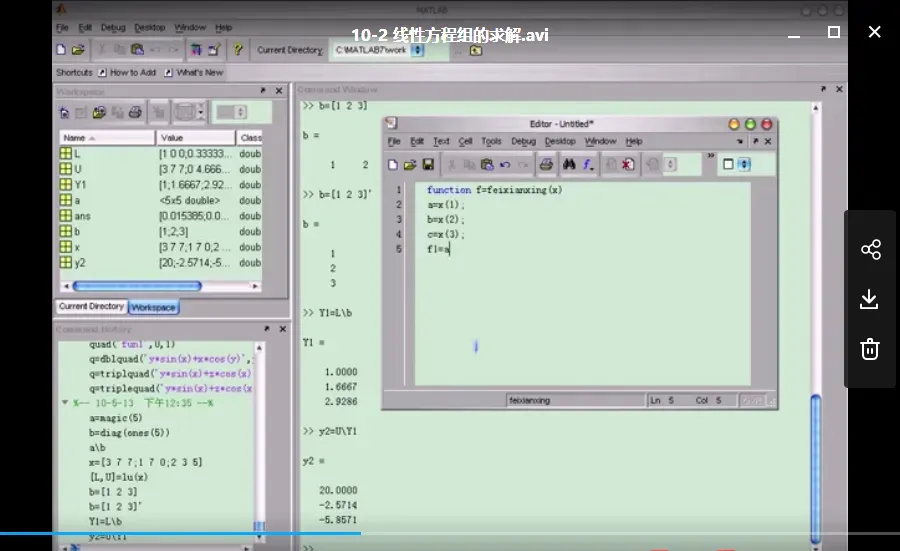Click Paste icon in Editor toolbar
Image resolution: width=900 pixels, height=551 pixels.
487,165
